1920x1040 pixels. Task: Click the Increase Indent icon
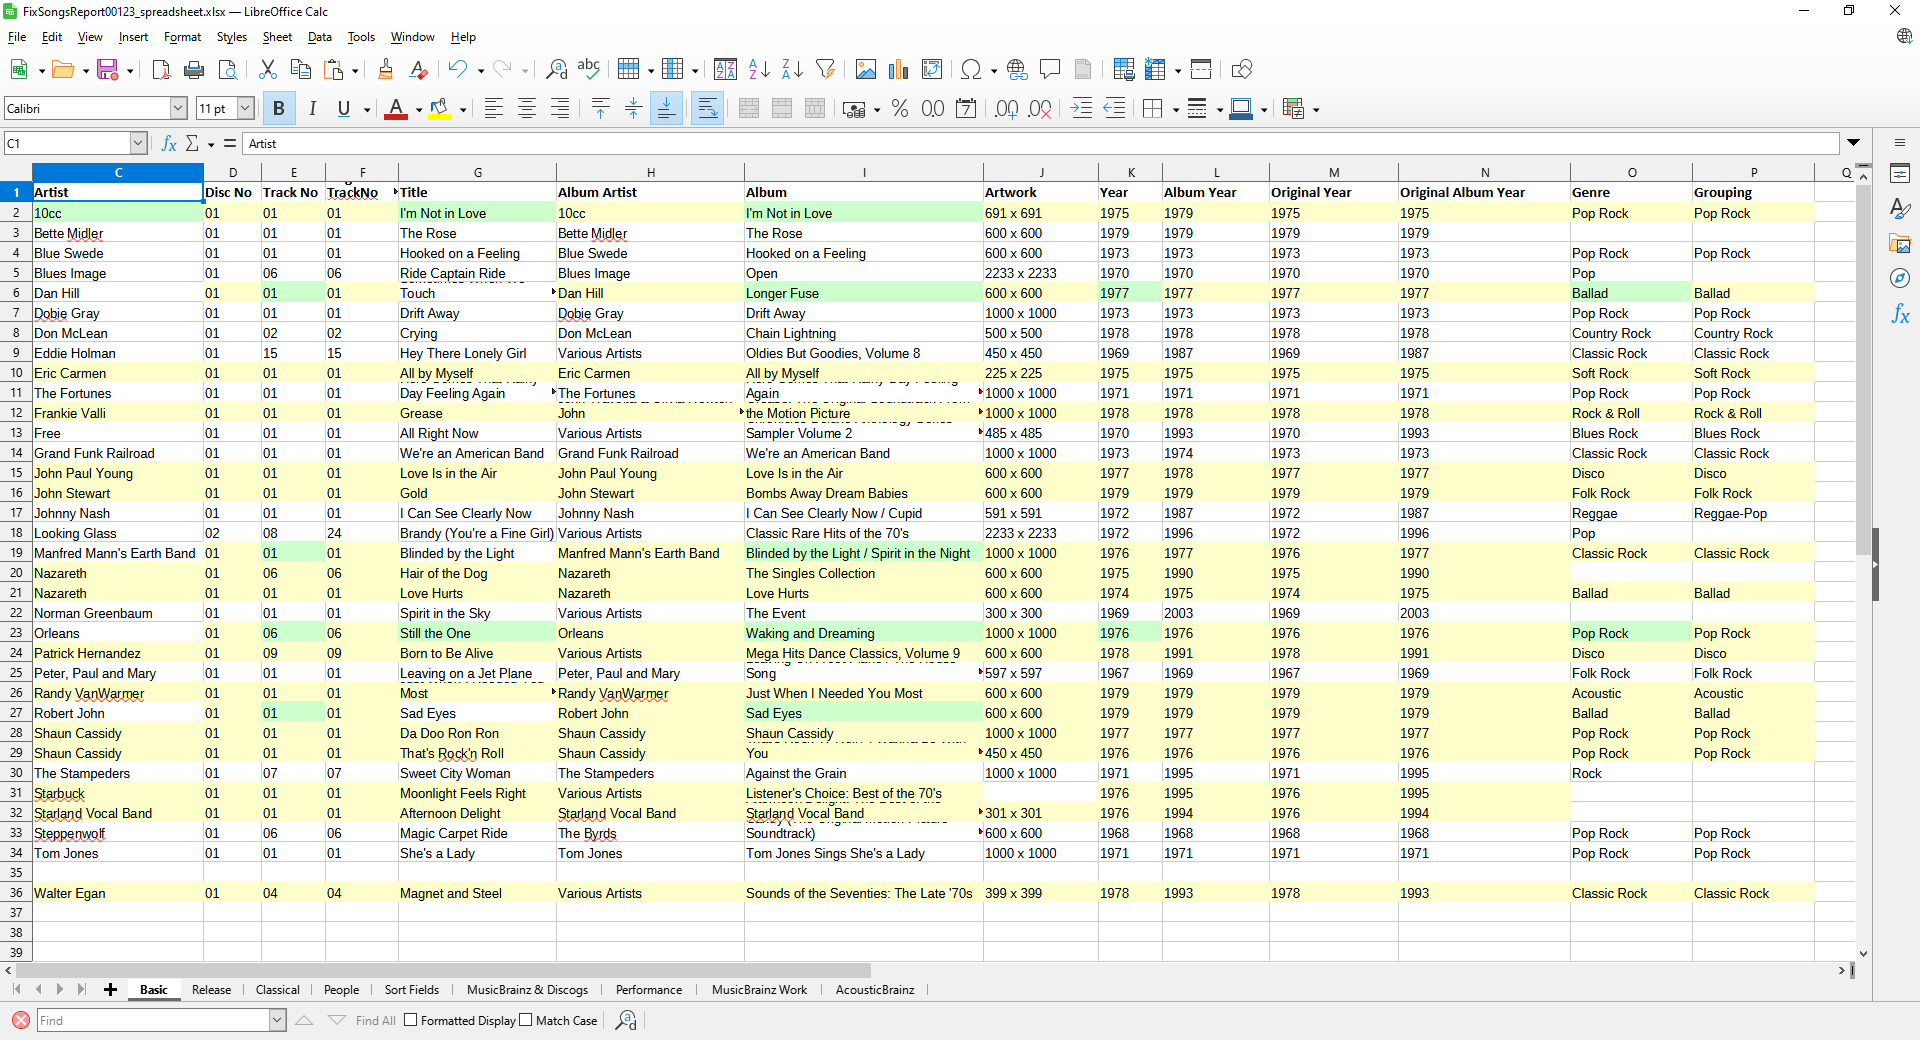coord(1081,109)
